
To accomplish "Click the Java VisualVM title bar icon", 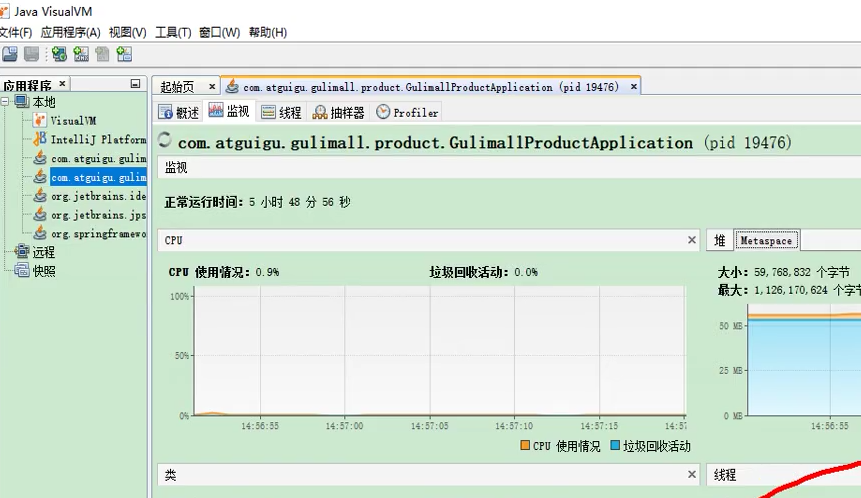I will coord(4,11).
